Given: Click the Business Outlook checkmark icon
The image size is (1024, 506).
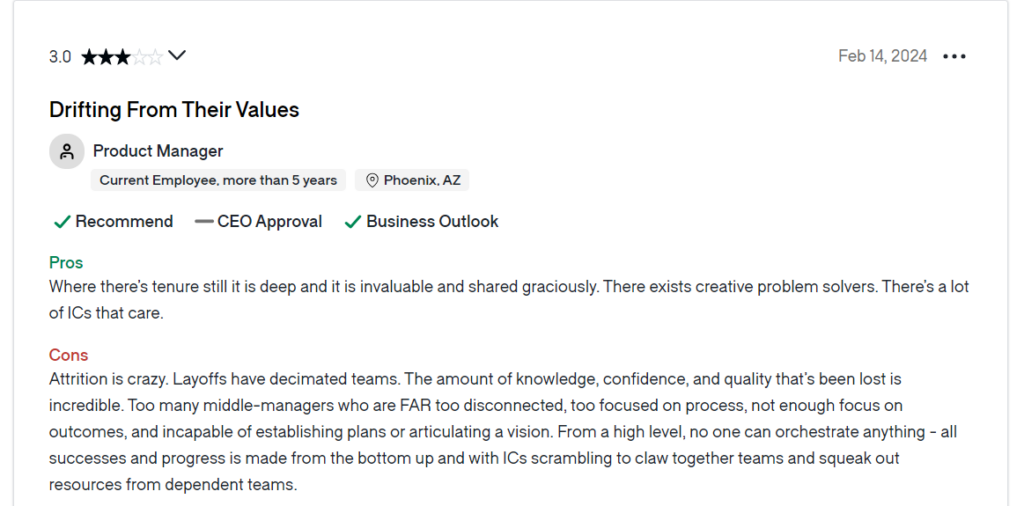Looking at the screenshot, I should tap(353, 223).
